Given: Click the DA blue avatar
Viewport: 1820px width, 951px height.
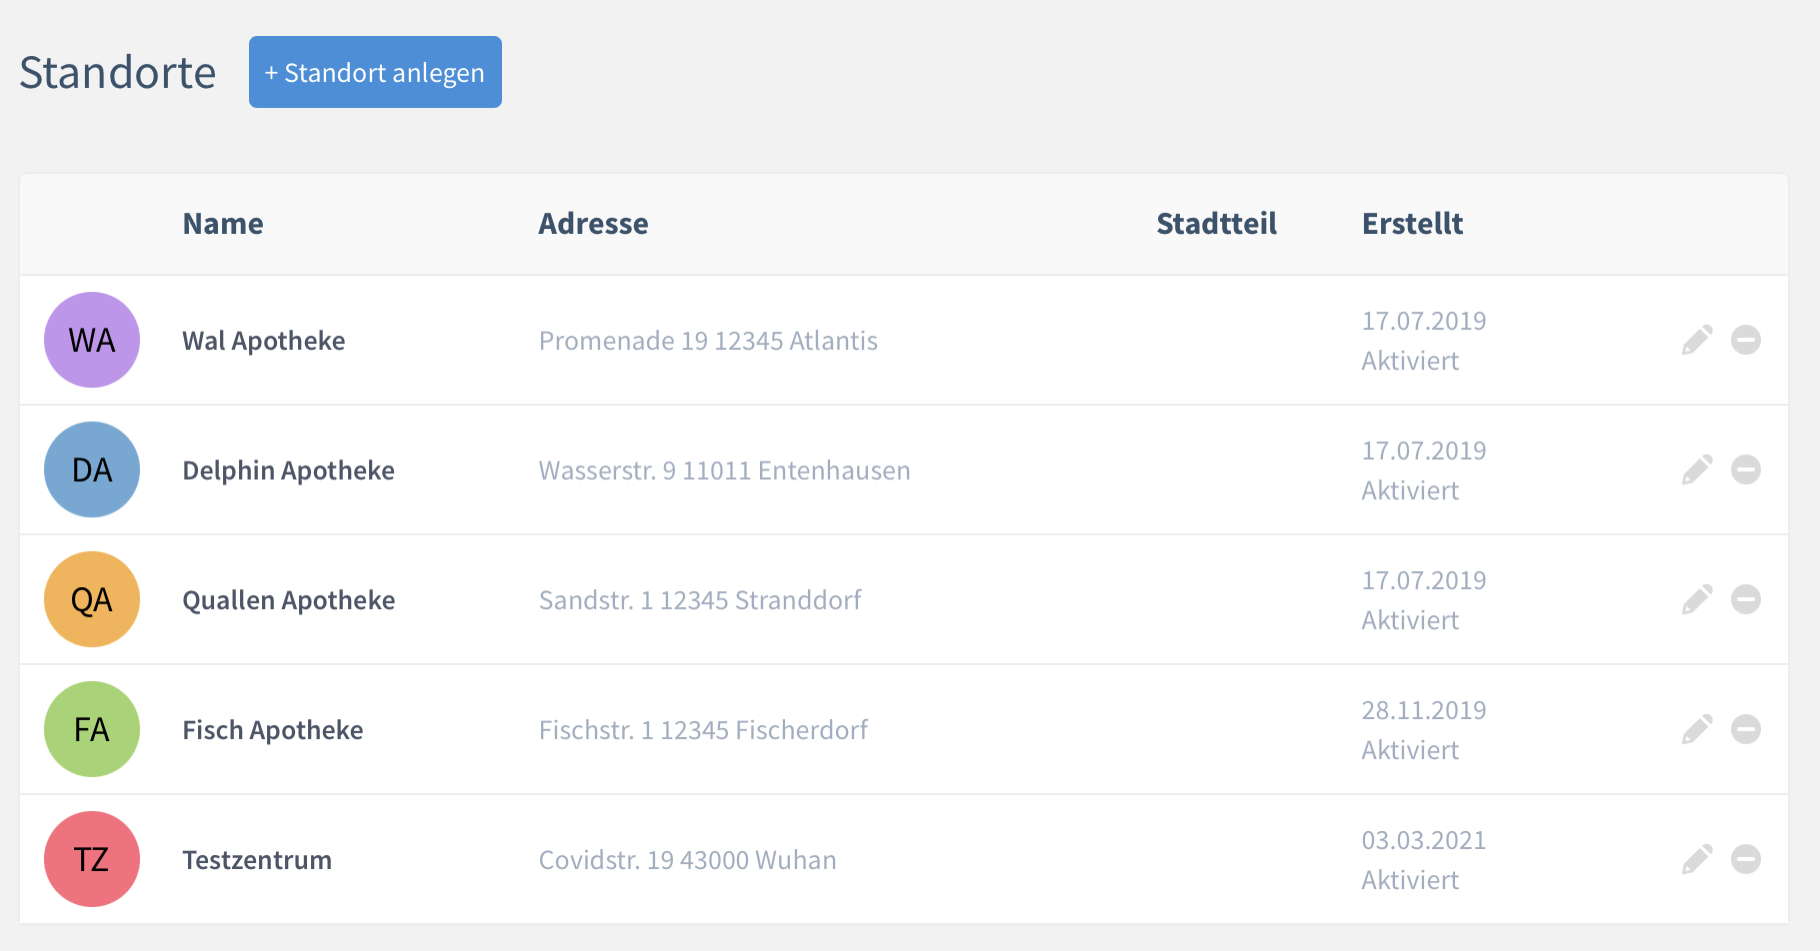Looking at the screenshot, I should click(x=92, y=470).
